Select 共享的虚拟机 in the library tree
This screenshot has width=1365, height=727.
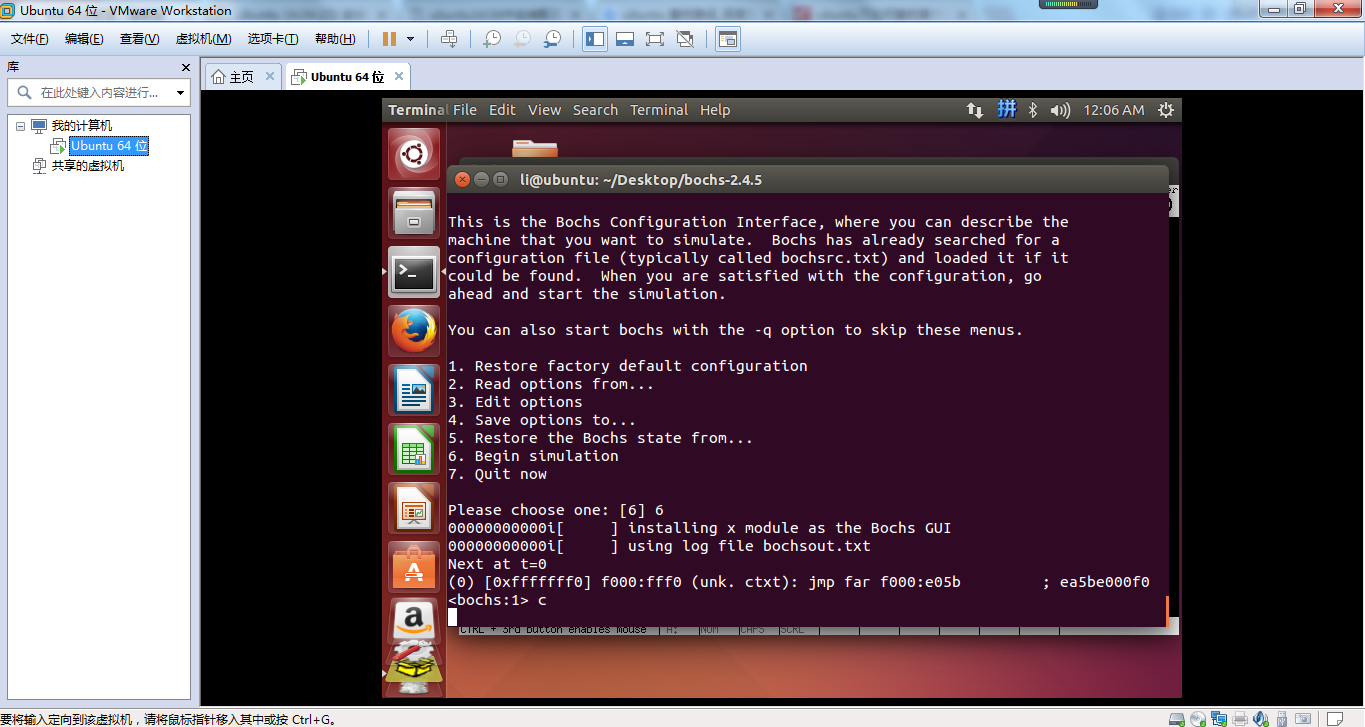tap(88, 166)
